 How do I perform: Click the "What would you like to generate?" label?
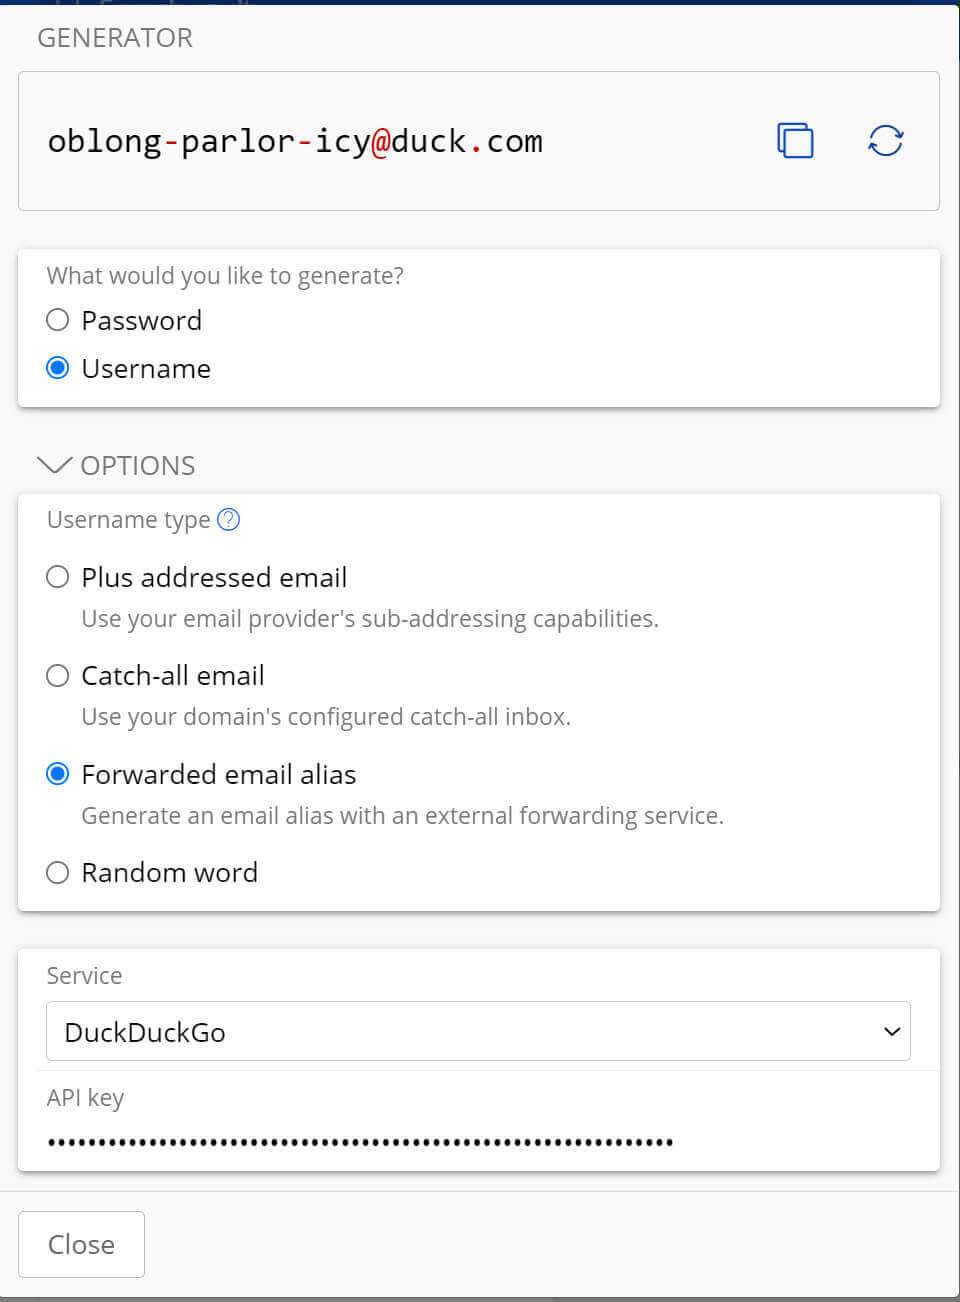point(225,276)
